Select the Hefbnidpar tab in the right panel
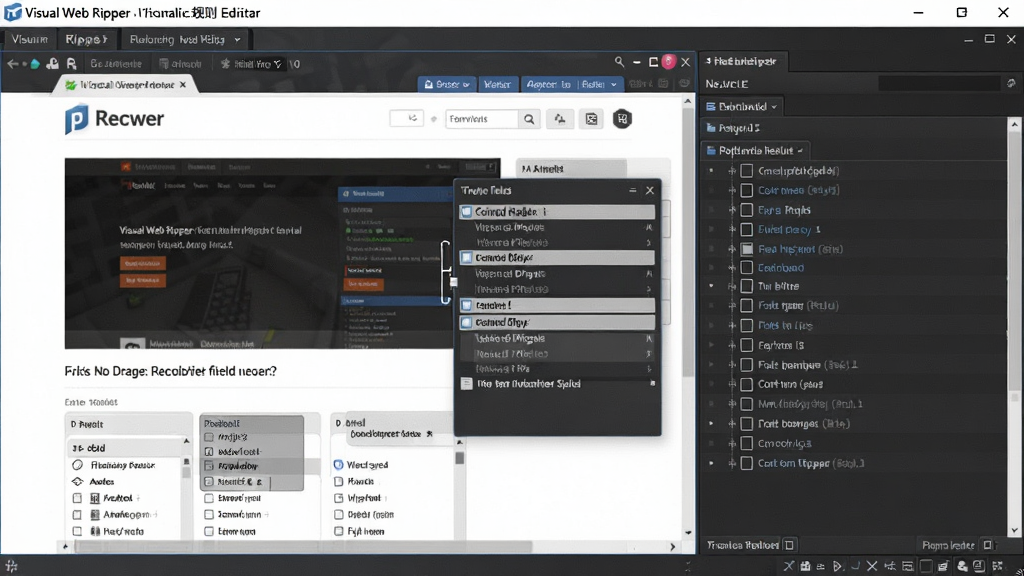 (744, 61)
